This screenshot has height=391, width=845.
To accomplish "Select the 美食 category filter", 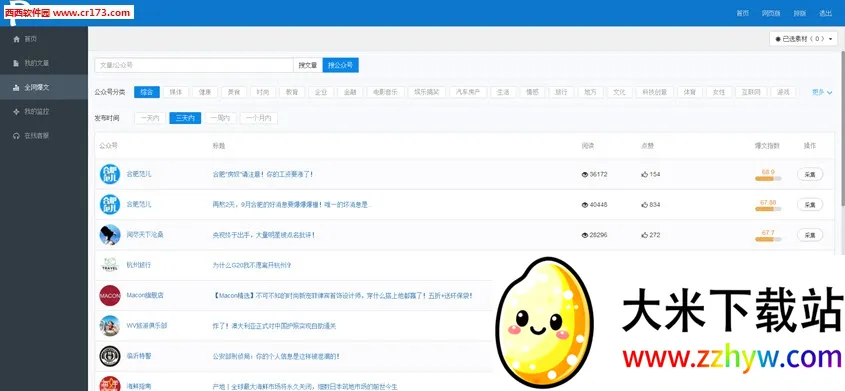I will point(234,92).
